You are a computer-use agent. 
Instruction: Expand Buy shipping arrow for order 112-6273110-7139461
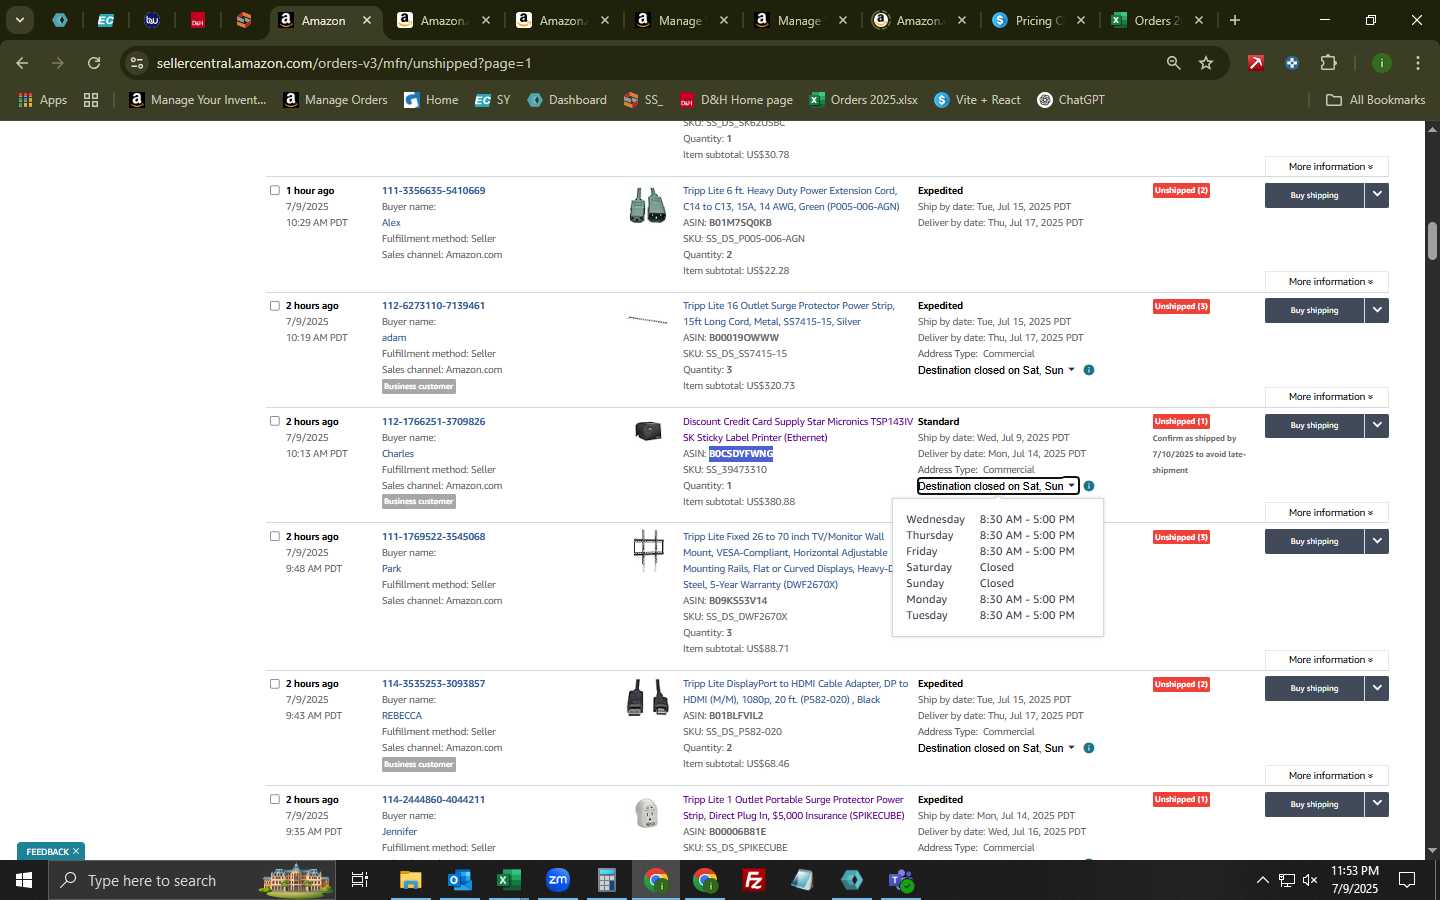click(x=1377, y=310)
